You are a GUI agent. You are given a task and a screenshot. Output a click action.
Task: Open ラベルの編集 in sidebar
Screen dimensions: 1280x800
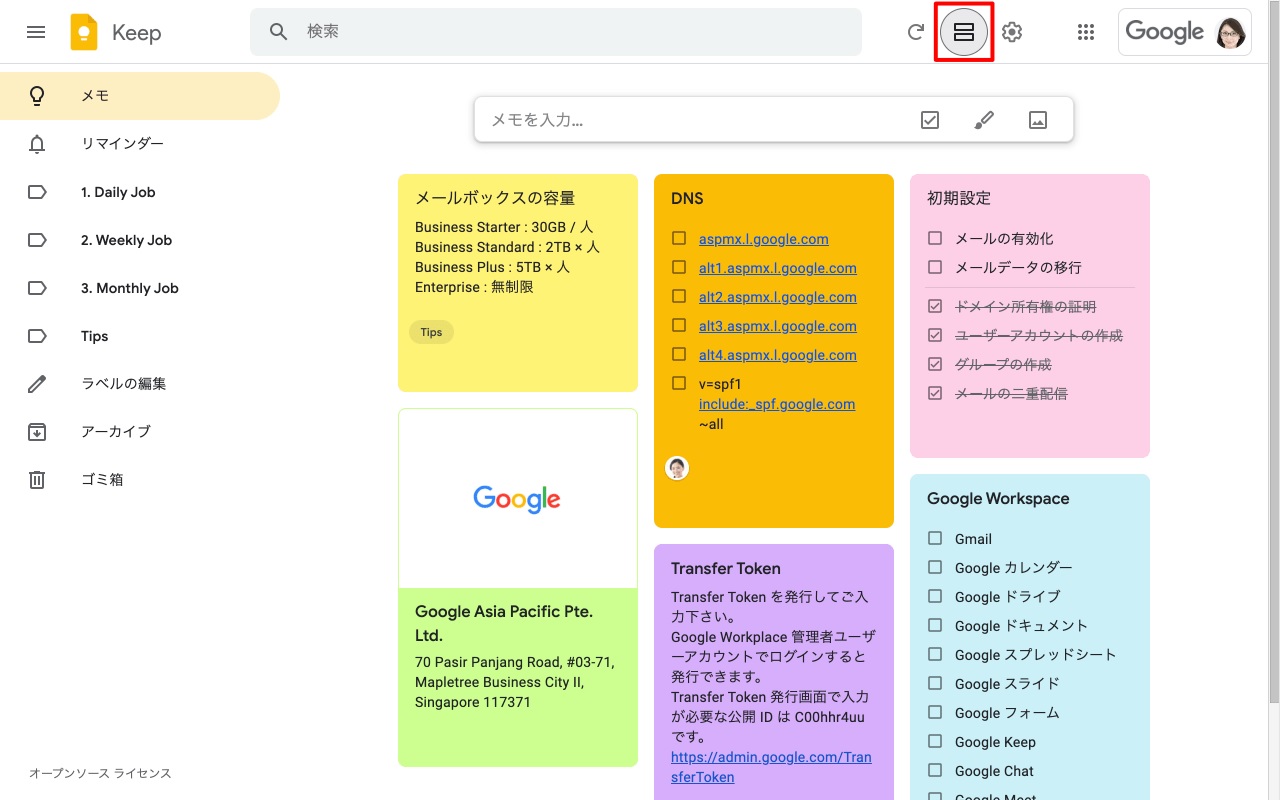(x=140, y=384)
